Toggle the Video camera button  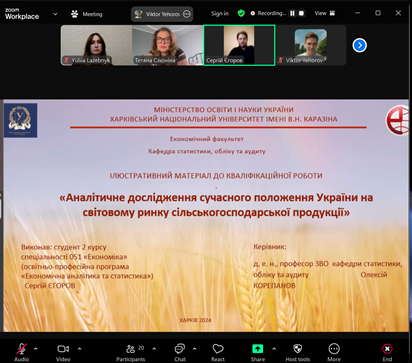tap(63, 349)
